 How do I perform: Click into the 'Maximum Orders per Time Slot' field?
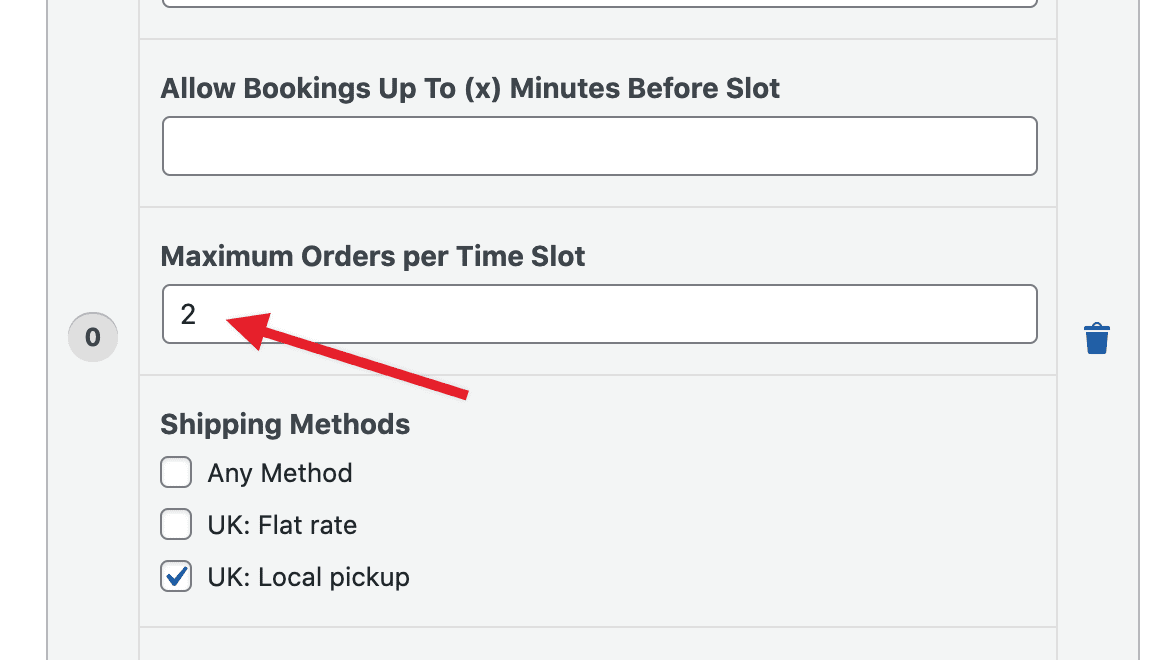tap(600, 313)
